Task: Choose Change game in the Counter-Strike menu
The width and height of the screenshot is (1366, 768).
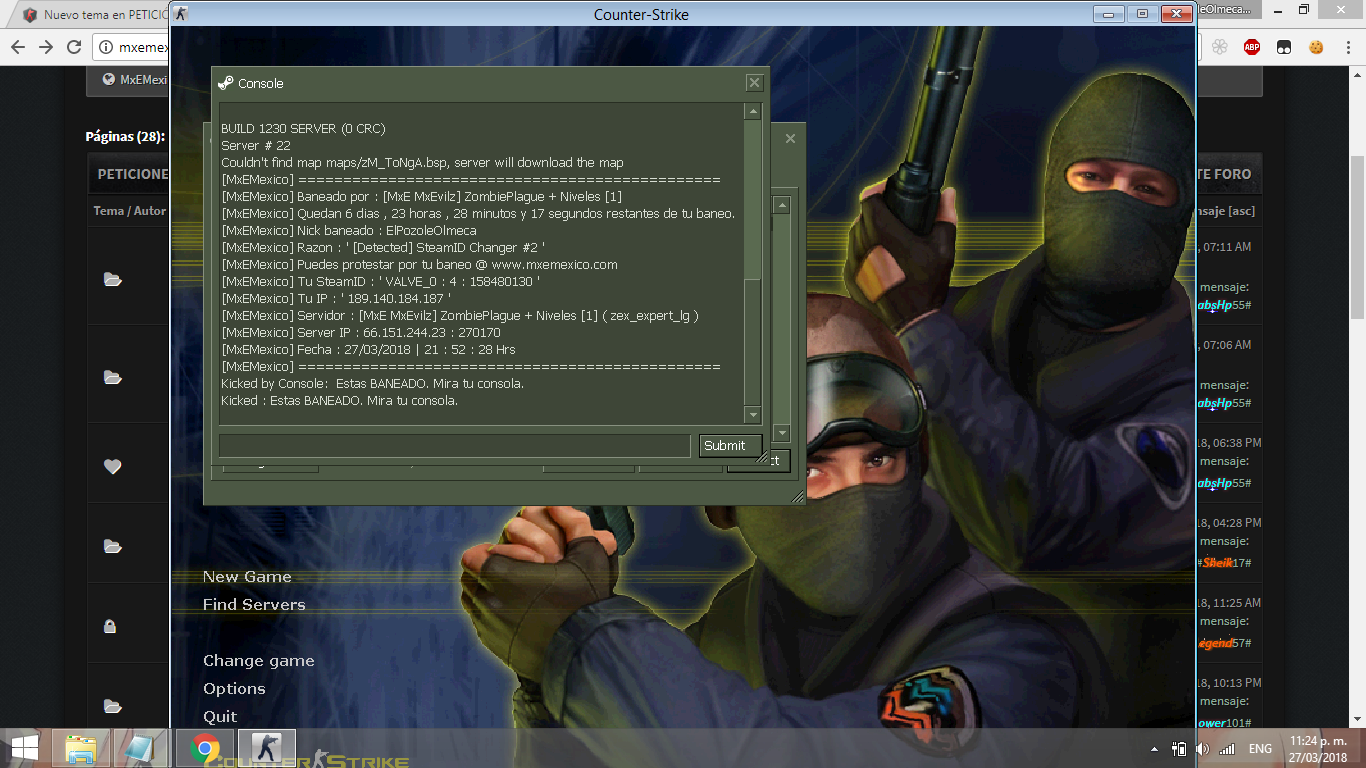Action: pyautogui.click(x=259, y=661)
